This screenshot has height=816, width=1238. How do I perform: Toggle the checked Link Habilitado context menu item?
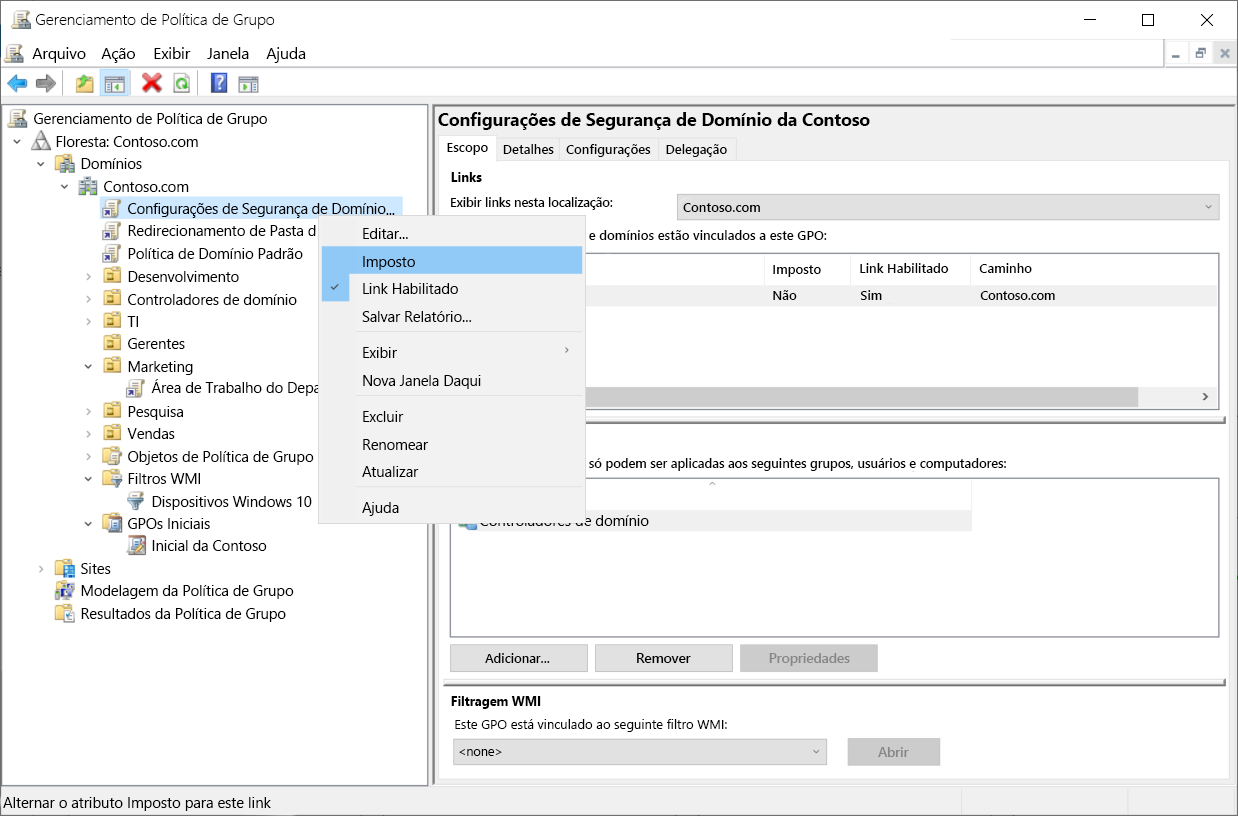coord(451,289)
